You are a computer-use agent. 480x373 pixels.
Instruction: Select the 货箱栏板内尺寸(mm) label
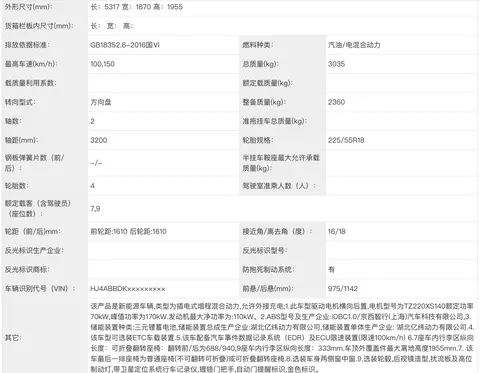click(x=39, y=26)
